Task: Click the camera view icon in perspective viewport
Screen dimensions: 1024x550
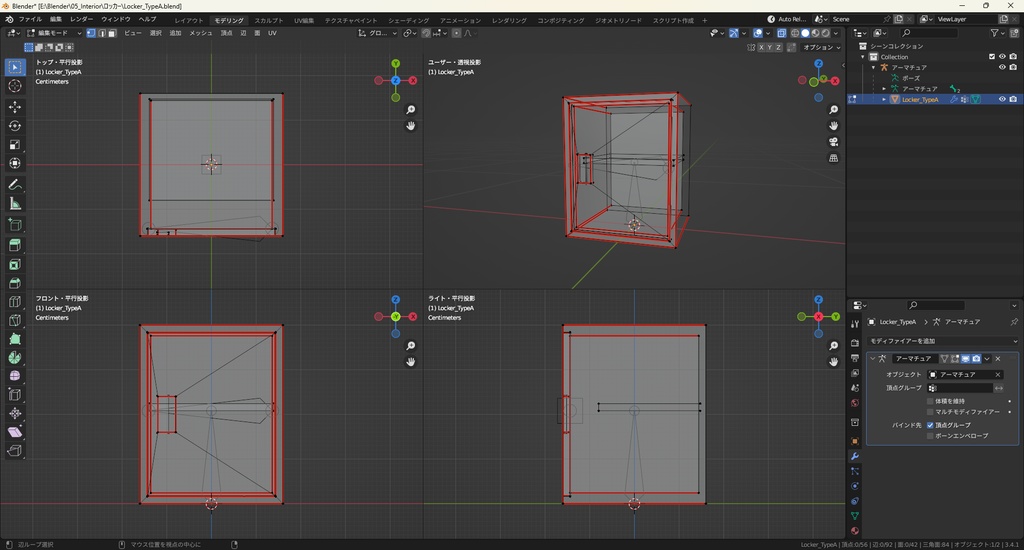Action: pos(833,142)
